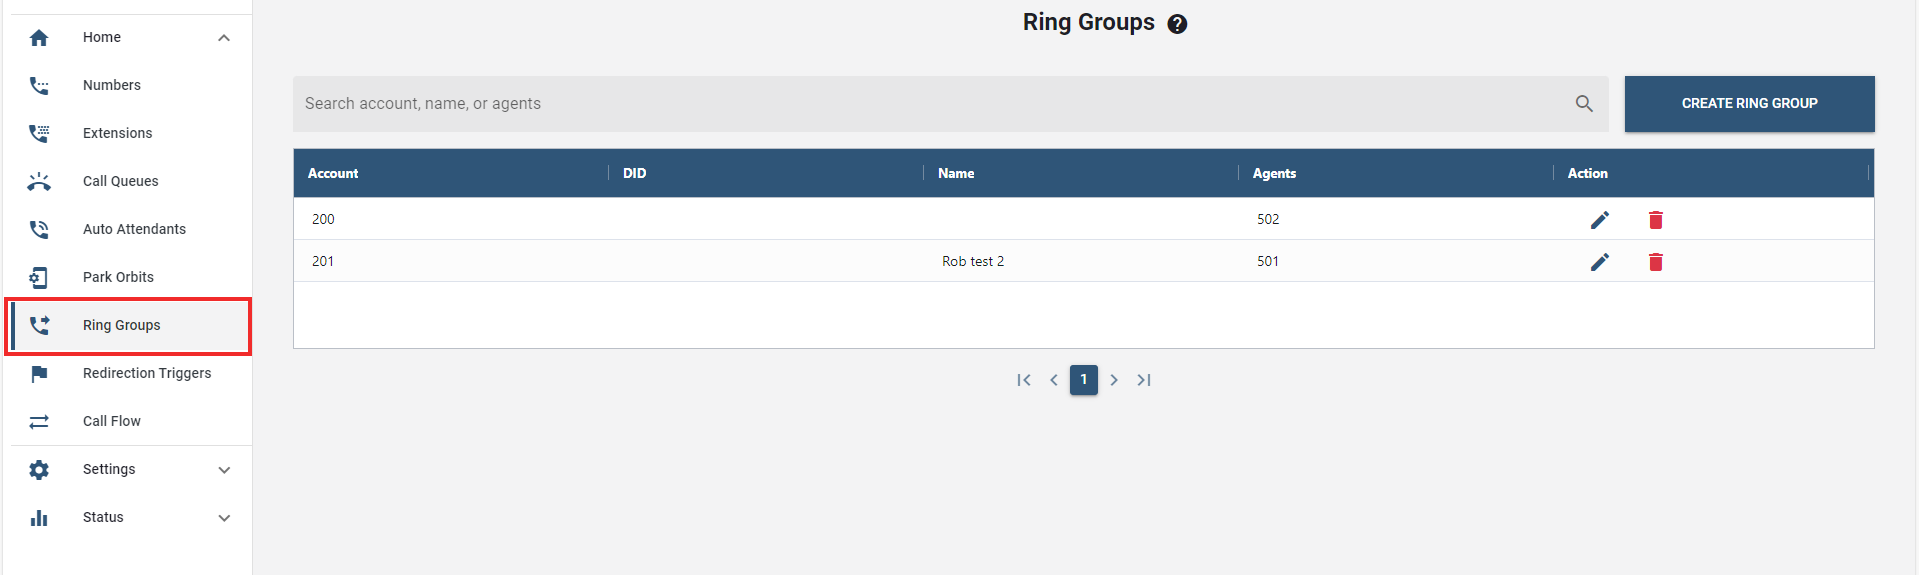Sort table by Account column header

click(333, 173)
